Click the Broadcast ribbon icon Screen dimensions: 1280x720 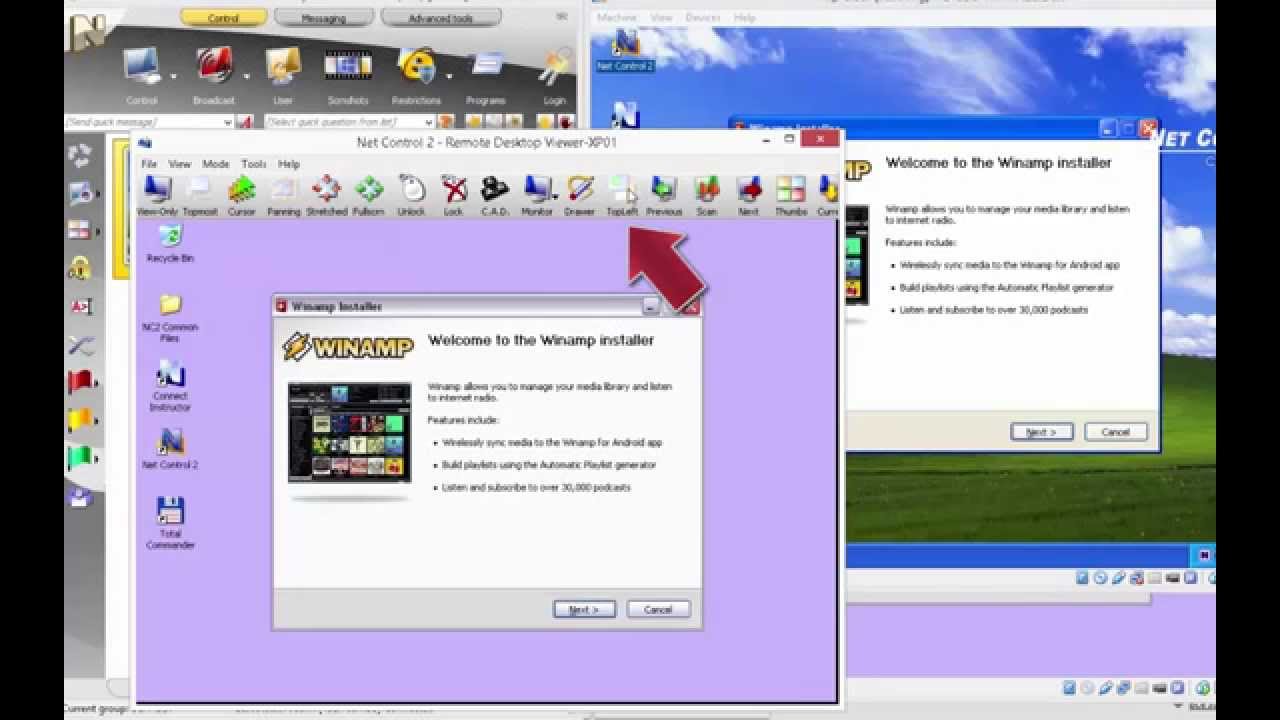214,75
